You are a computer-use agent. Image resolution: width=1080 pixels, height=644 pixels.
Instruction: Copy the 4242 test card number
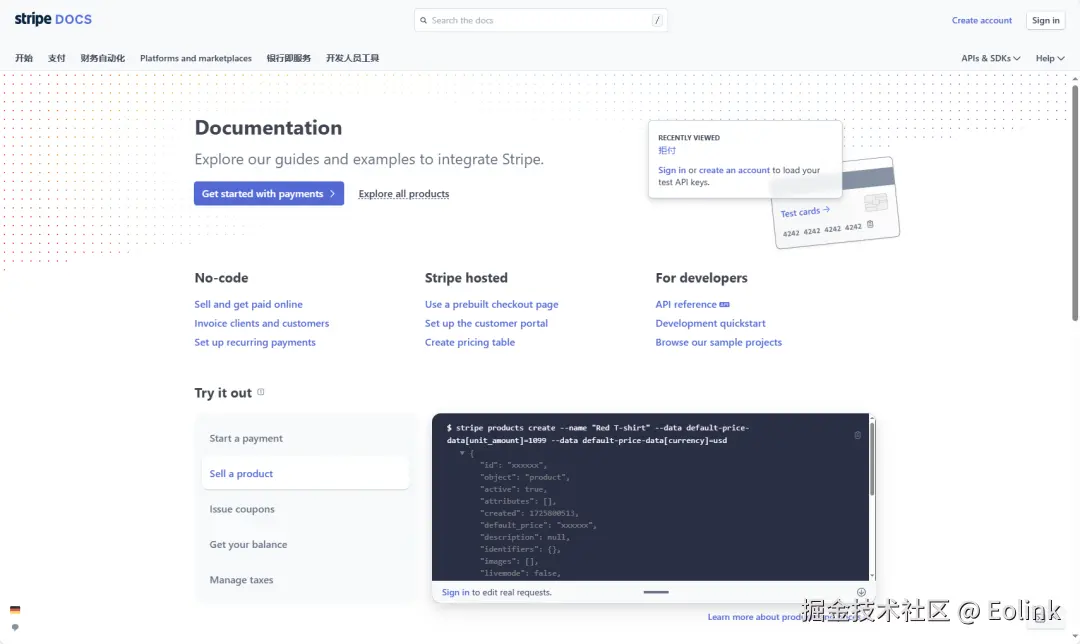870,224
